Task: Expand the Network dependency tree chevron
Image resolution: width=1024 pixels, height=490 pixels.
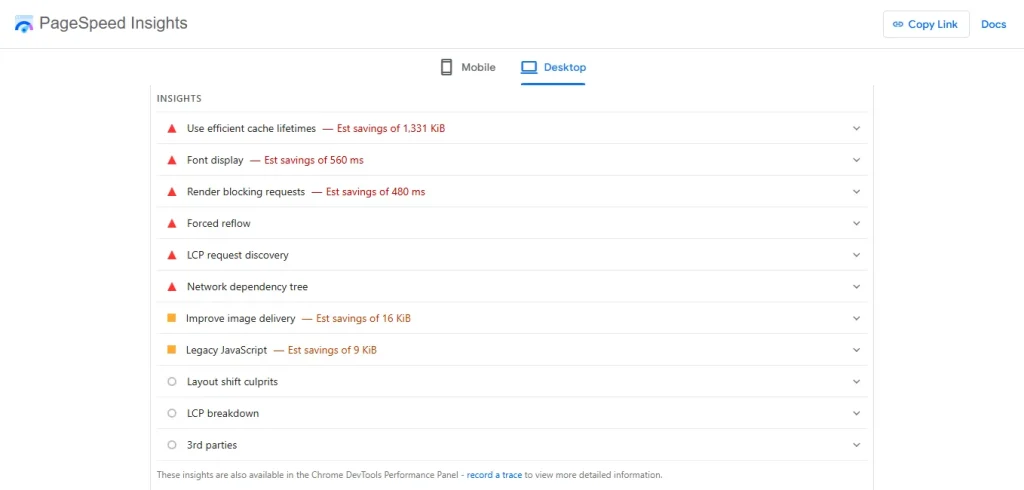Action: coord(856,287)
